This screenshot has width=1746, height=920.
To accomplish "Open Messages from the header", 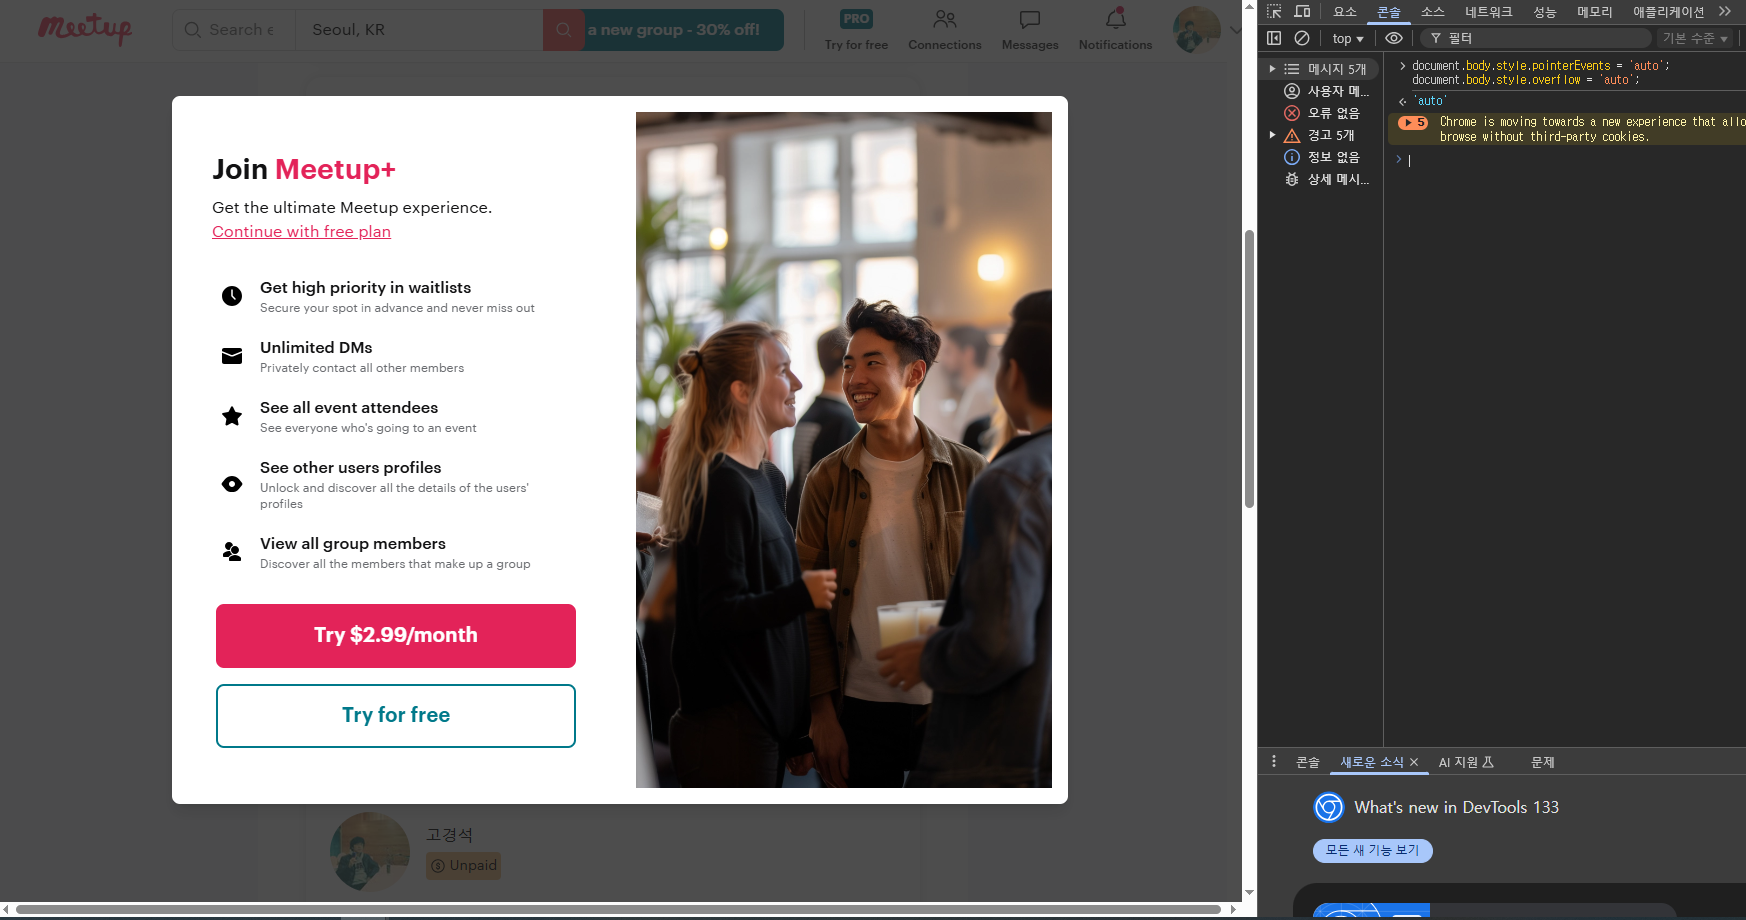I will pos(1030,30).
